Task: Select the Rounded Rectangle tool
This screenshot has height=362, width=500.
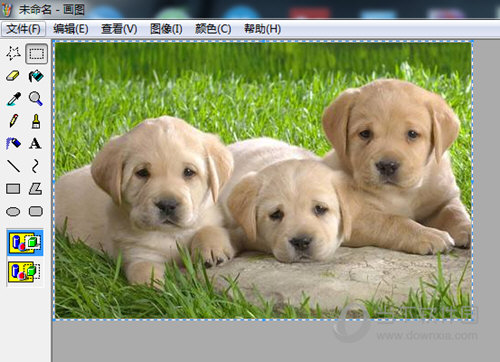Action: point(36,212)
